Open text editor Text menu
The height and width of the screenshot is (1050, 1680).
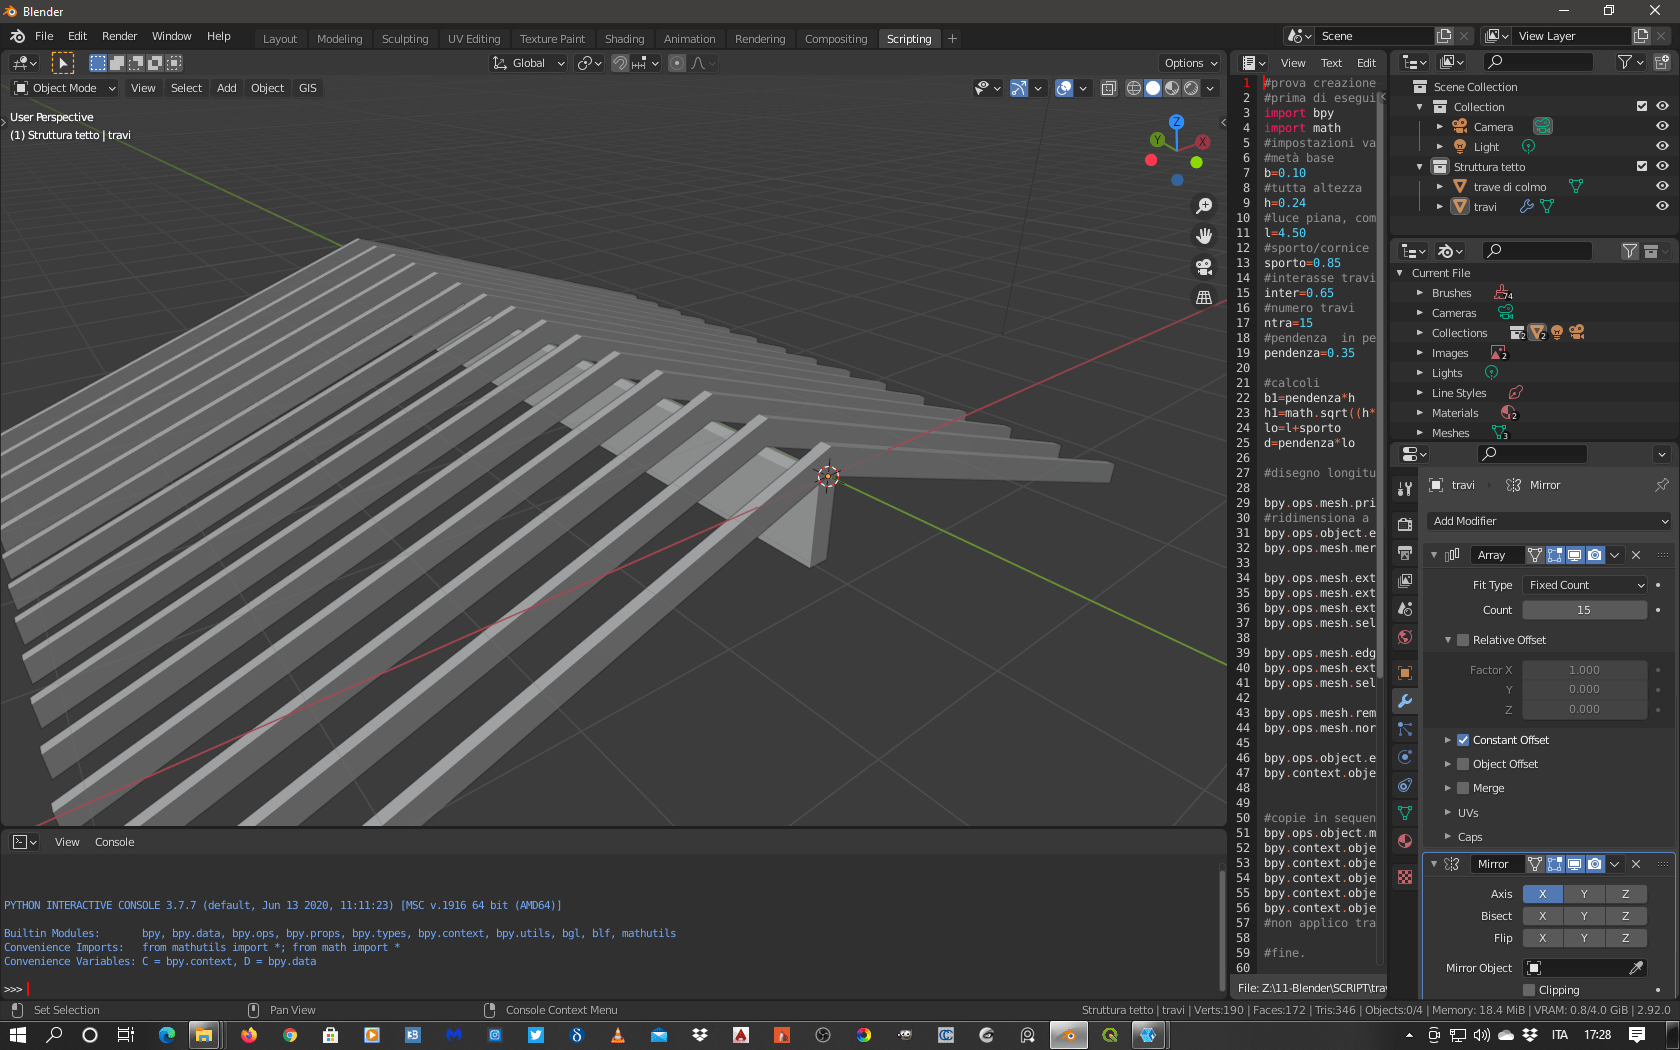[x=1331, y=63]
